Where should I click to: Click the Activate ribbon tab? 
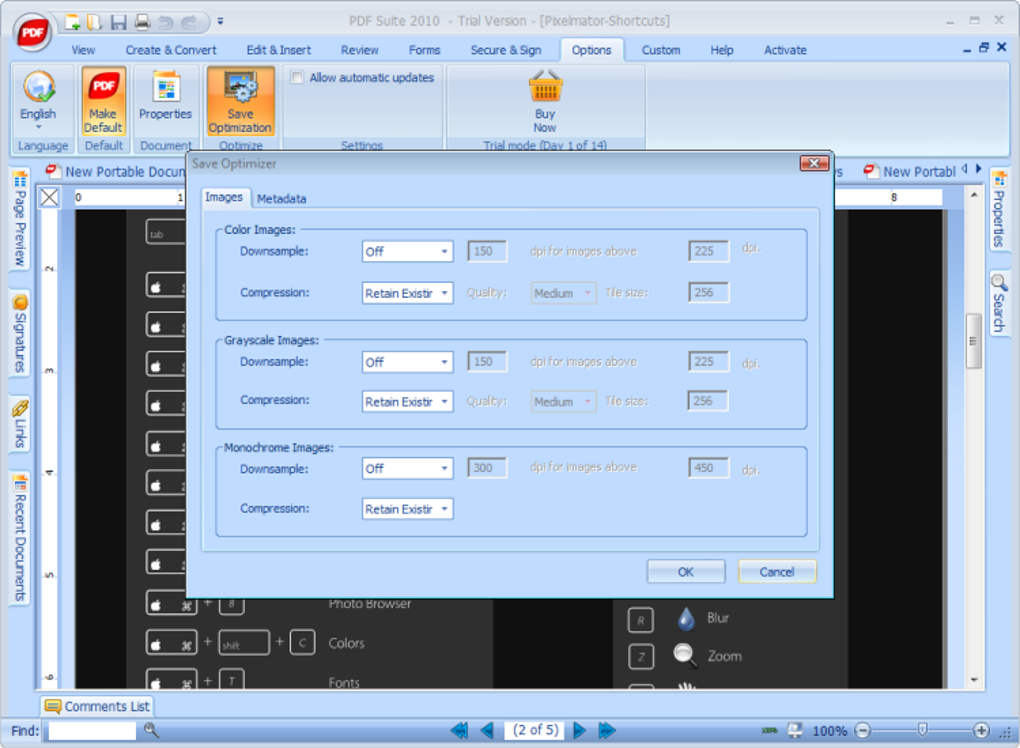tap(785, 50)
